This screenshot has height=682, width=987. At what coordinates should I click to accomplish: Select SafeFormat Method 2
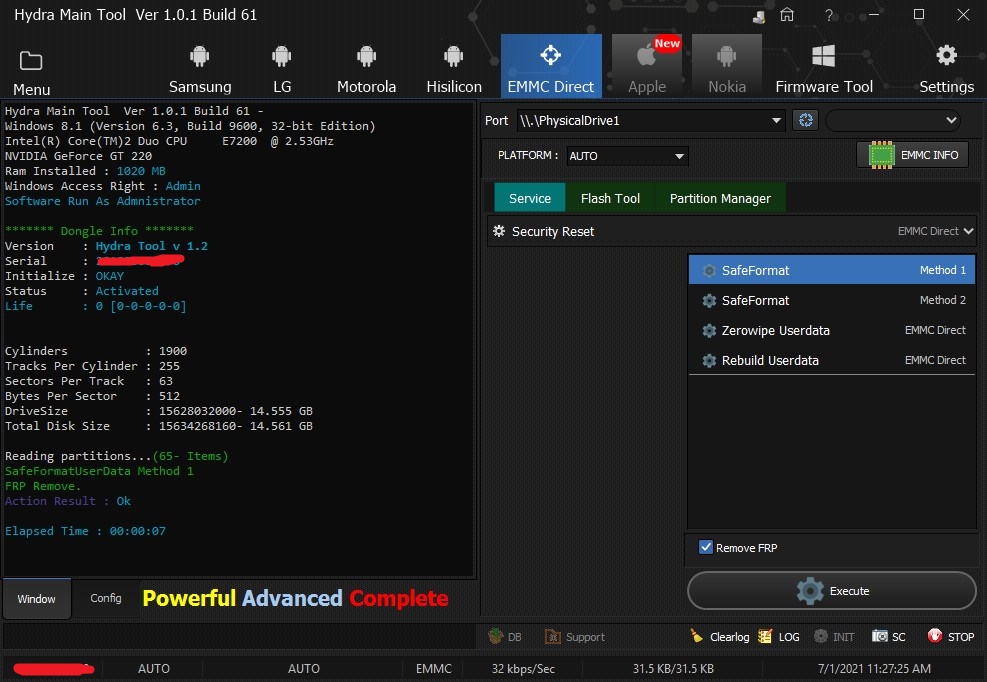pyautogui.click(x=832, y=300)
